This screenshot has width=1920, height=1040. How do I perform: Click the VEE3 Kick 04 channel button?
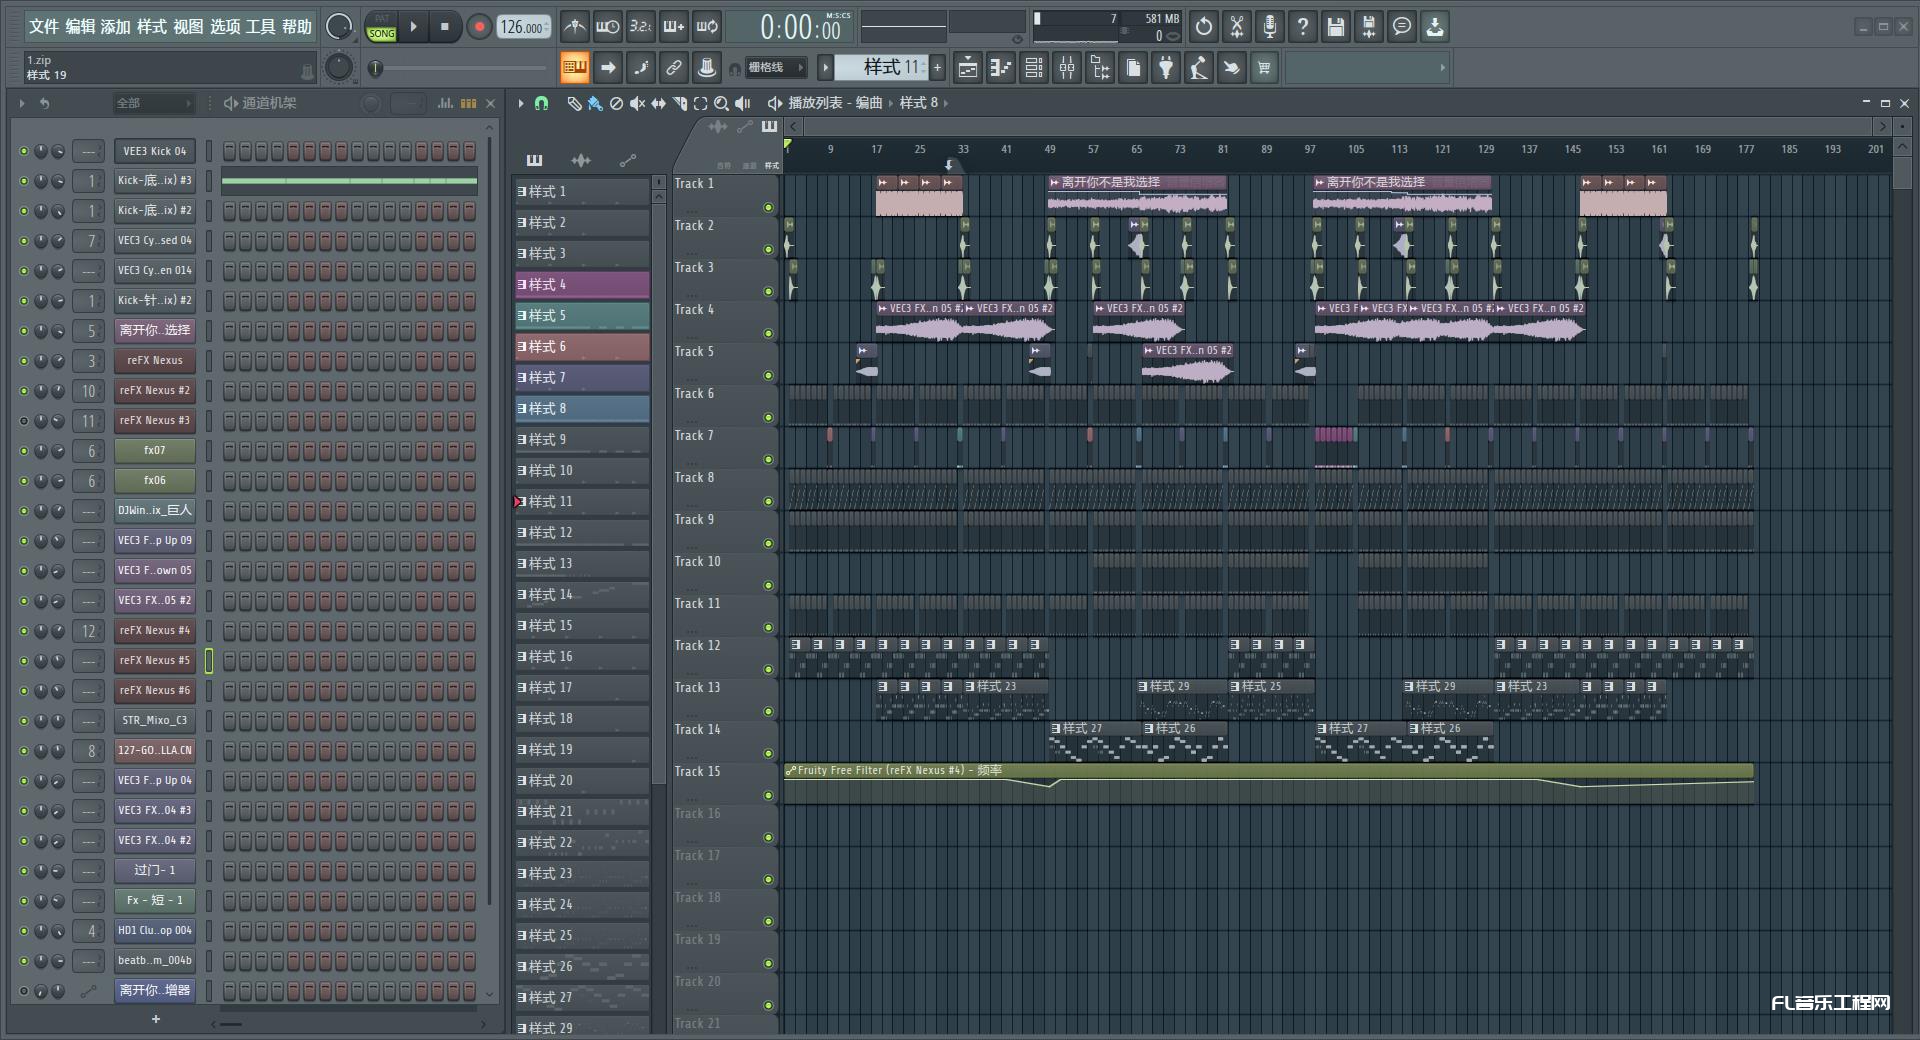tap(154, 151)
